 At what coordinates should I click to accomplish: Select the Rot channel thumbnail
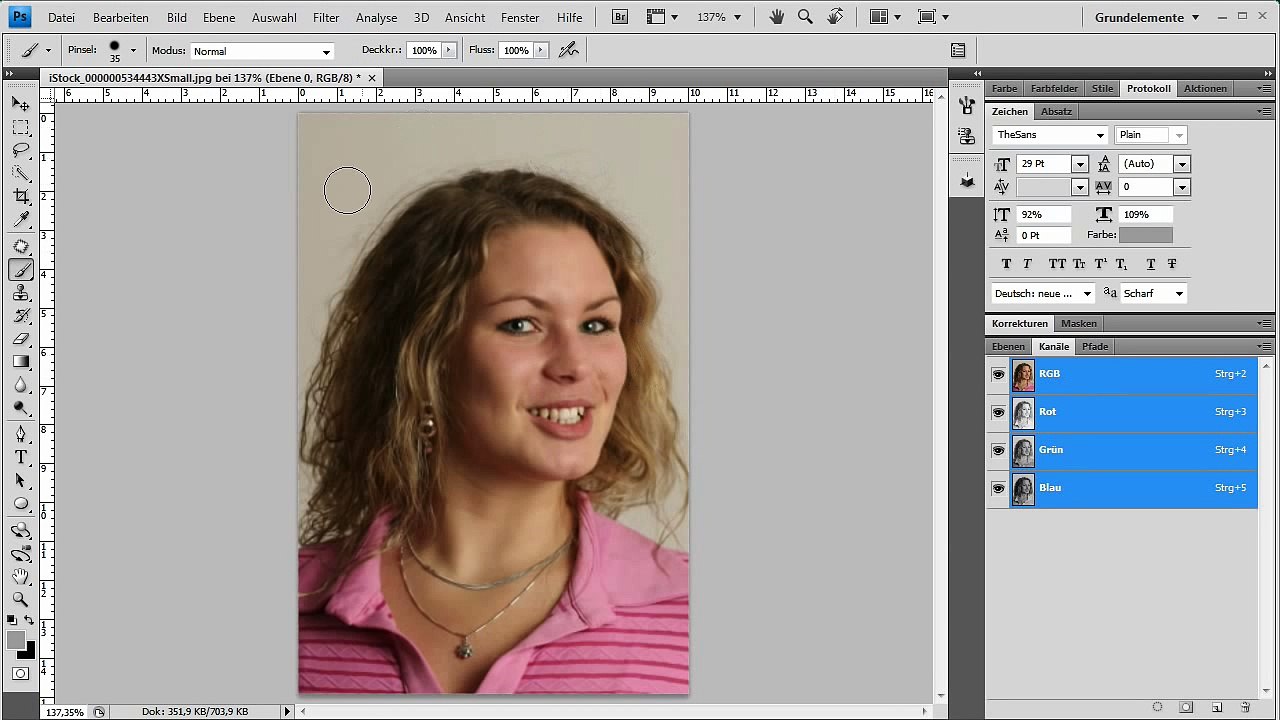pos(1023,412)
